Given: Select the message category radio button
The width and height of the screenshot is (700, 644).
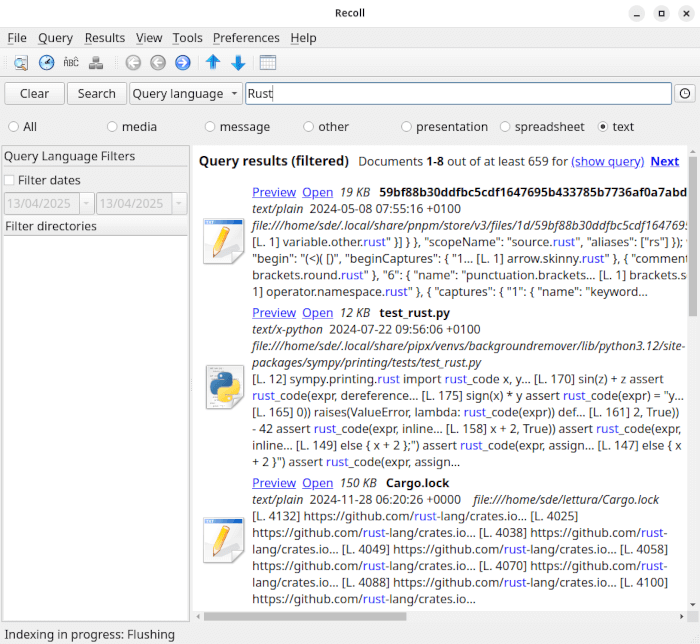Looking at the screenshot, I should click(210, 127).
